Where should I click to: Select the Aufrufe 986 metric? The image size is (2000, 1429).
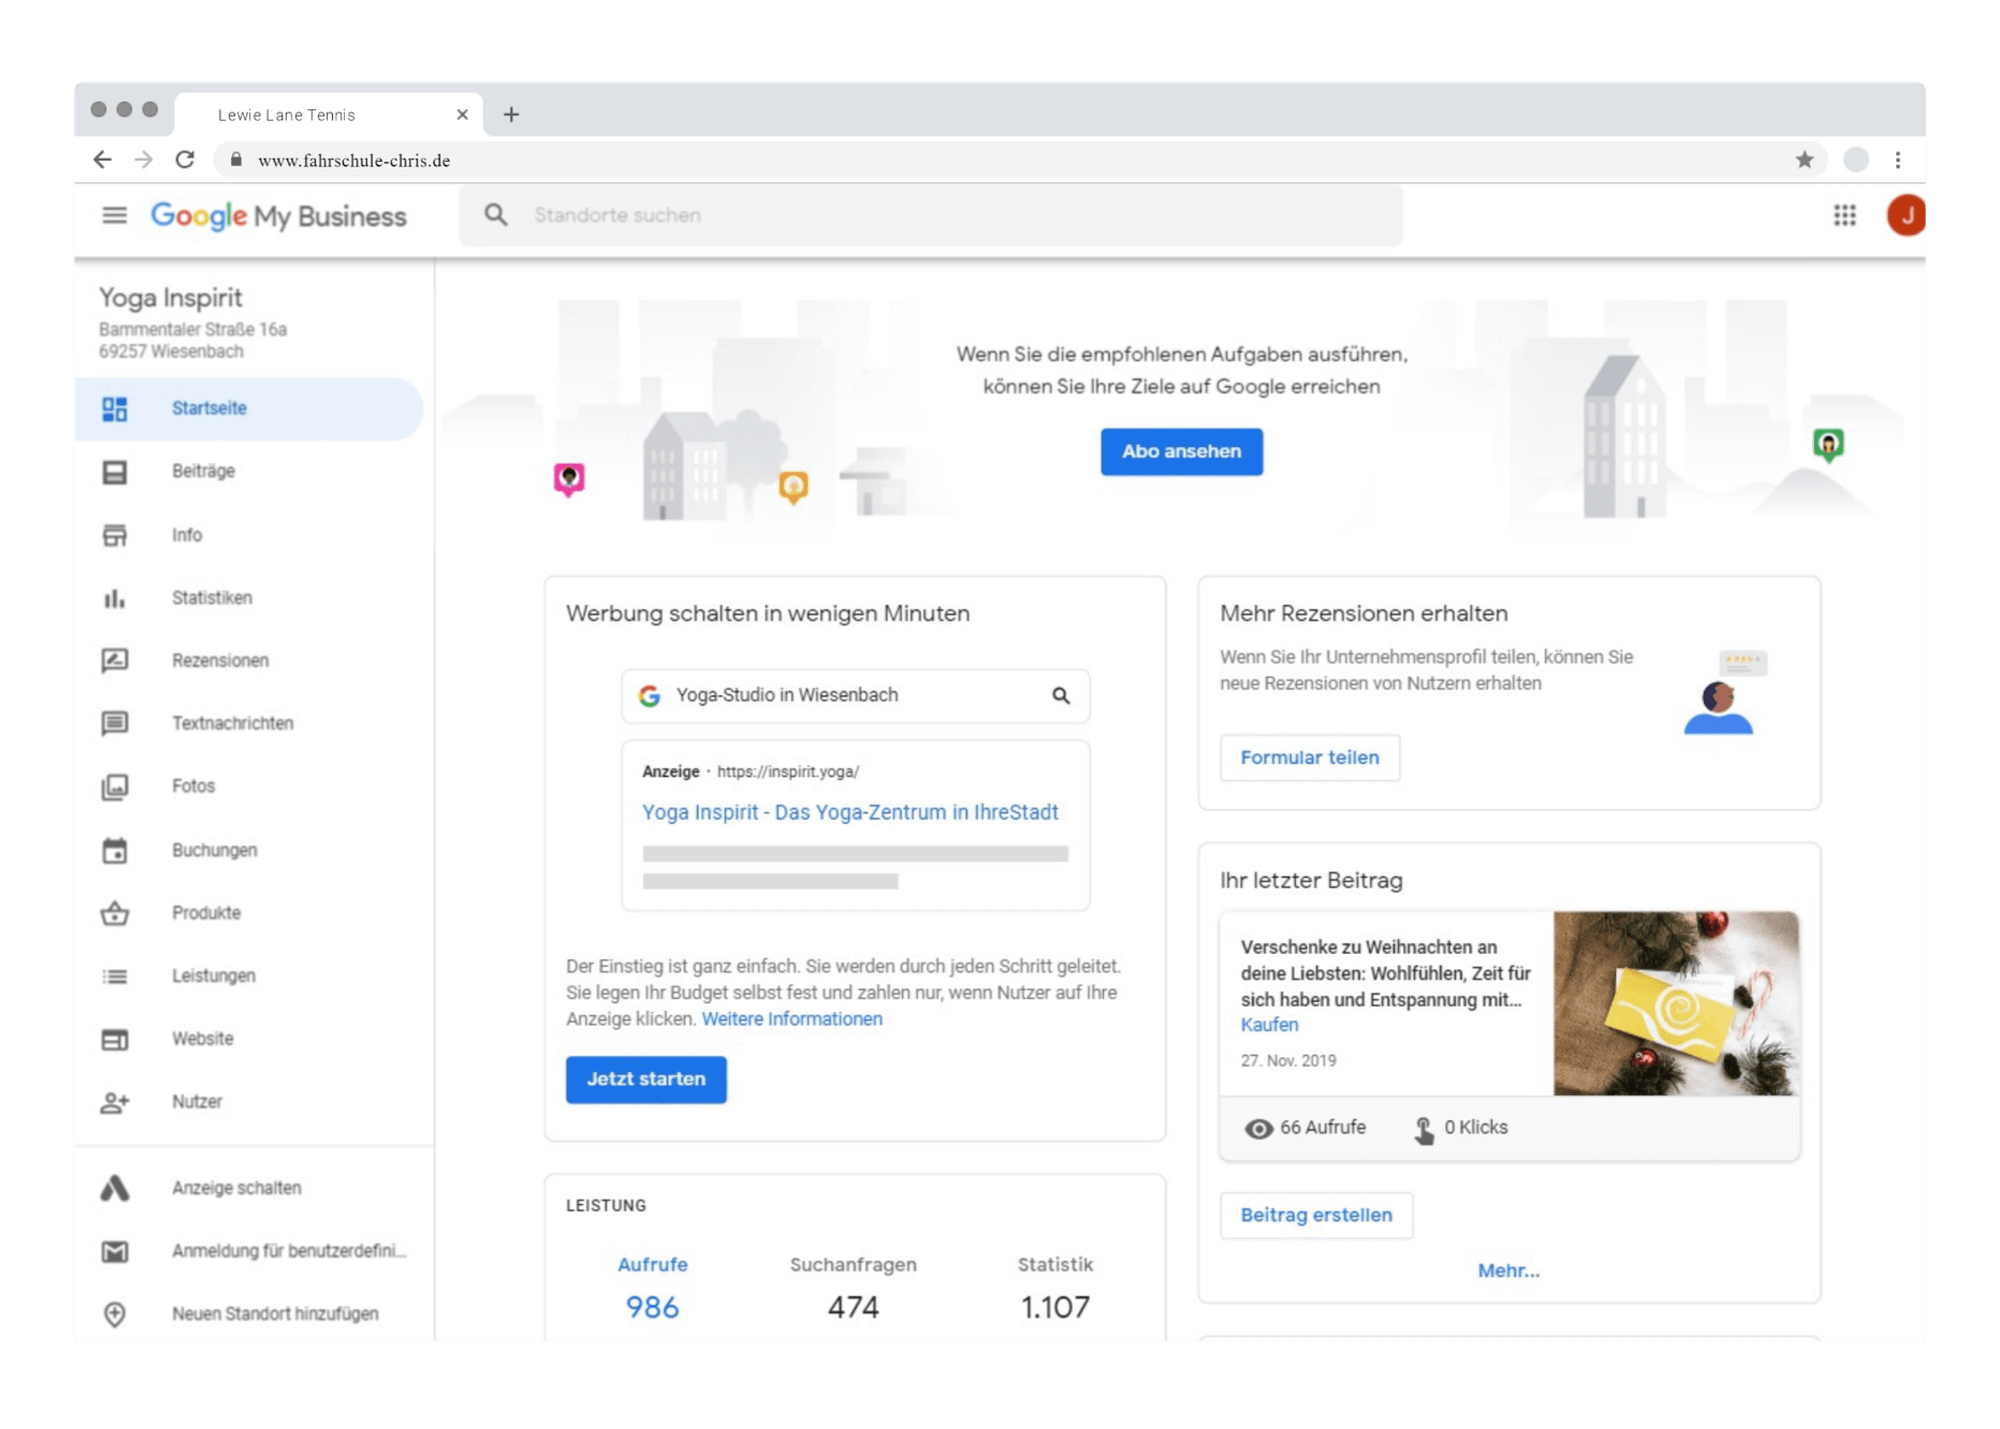(x=652, y=1288)
